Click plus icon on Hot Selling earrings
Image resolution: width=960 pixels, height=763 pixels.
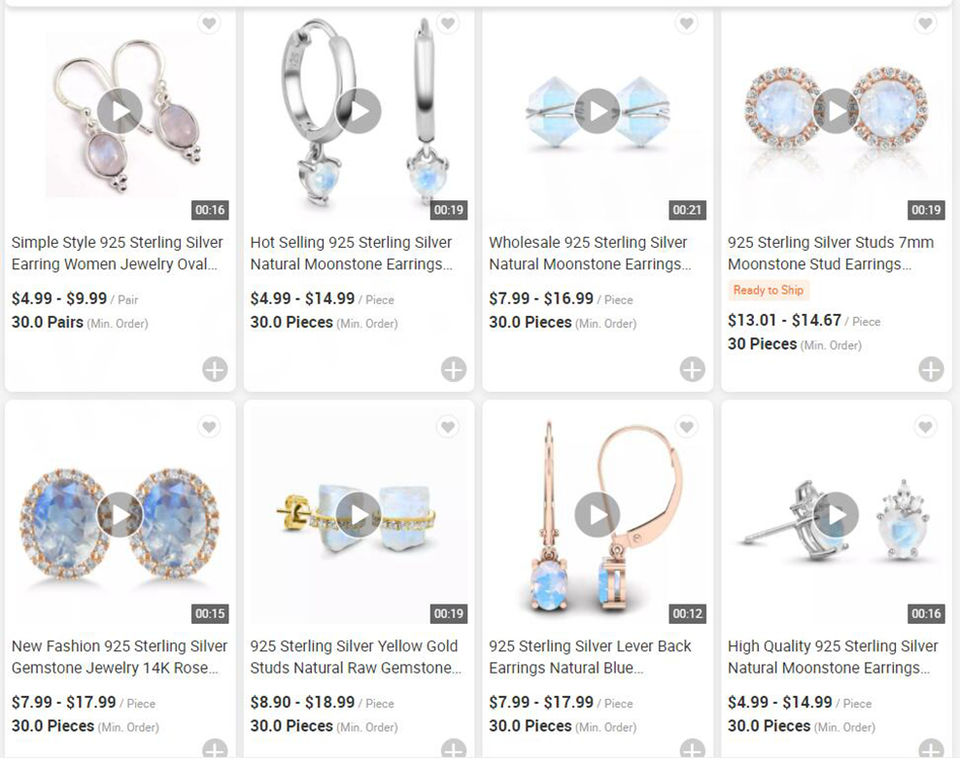pyautogui.click(x=454, y=369)
